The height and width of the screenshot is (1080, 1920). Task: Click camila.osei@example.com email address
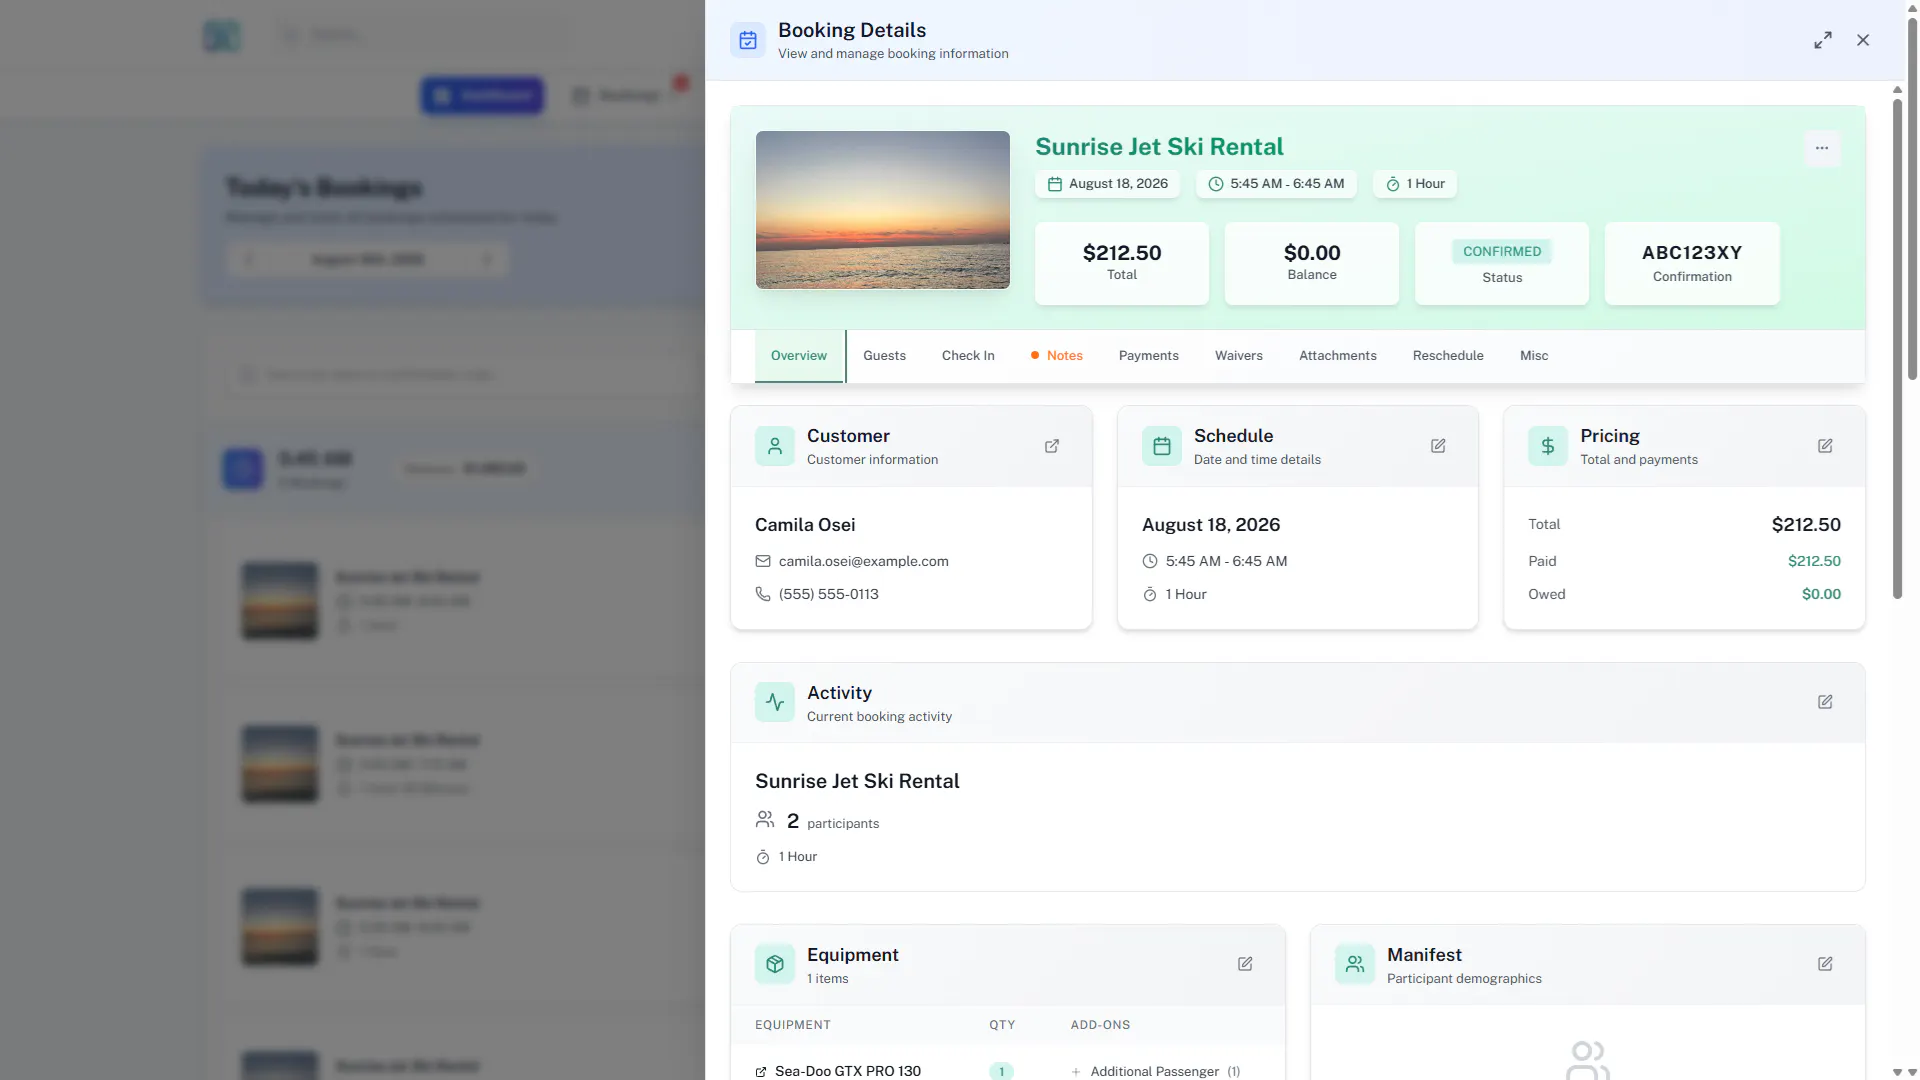[863, 561]
